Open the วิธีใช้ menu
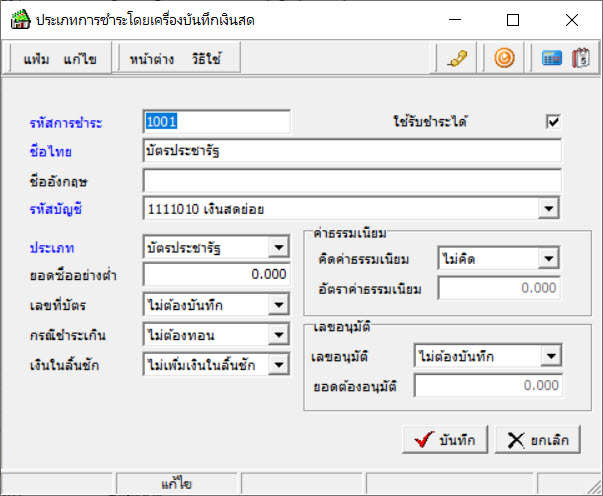603x496 pixels. click(x=207, y=59)
